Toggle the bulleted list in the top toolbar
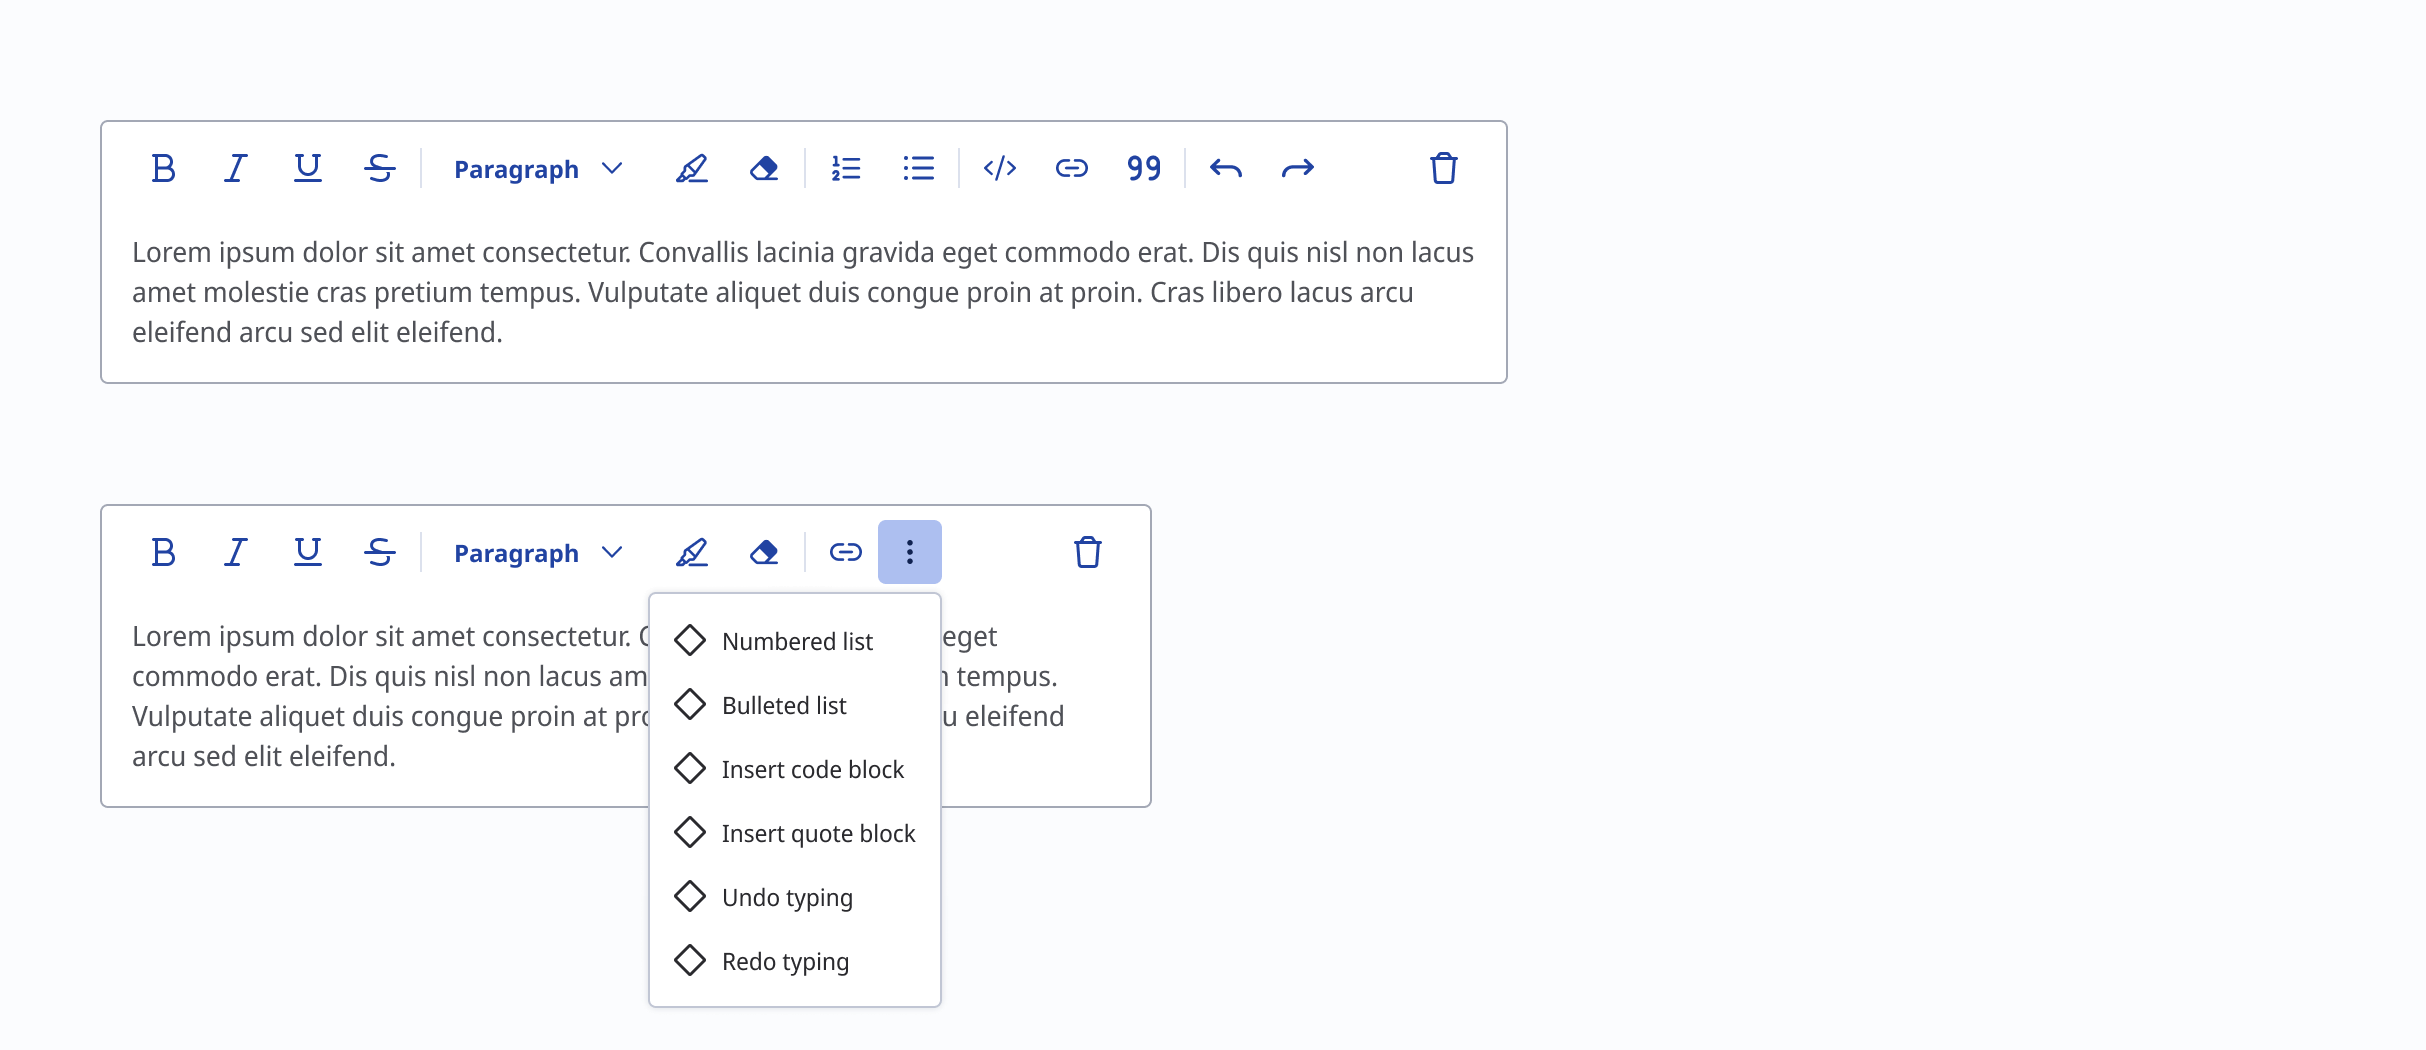The height and width of the screenshot is (1050, 2426). [918, 168]
